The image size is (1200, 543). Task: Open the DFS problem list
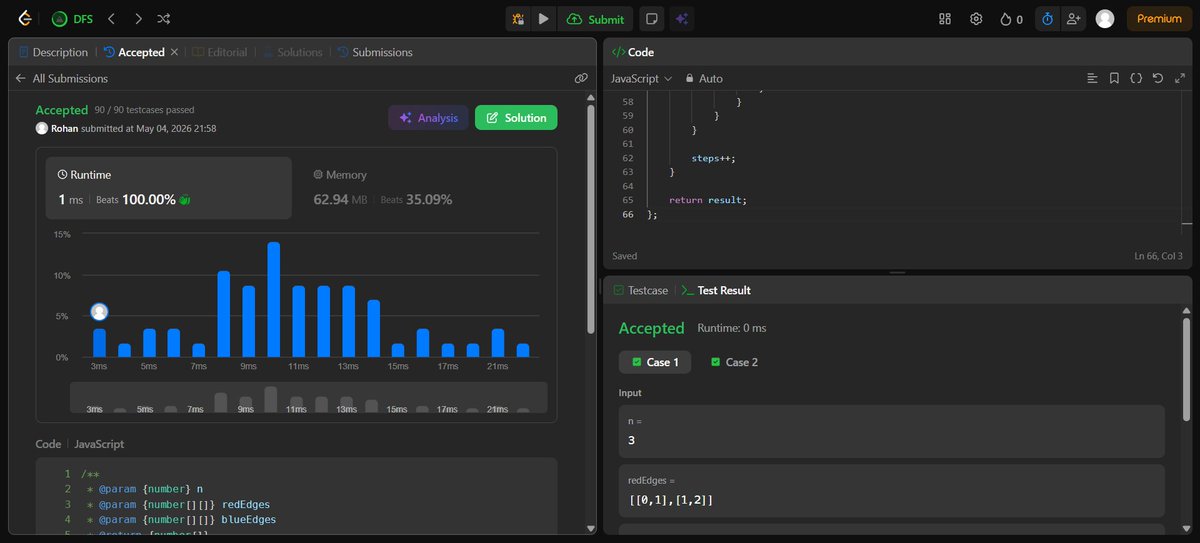[x=74, y=18]
